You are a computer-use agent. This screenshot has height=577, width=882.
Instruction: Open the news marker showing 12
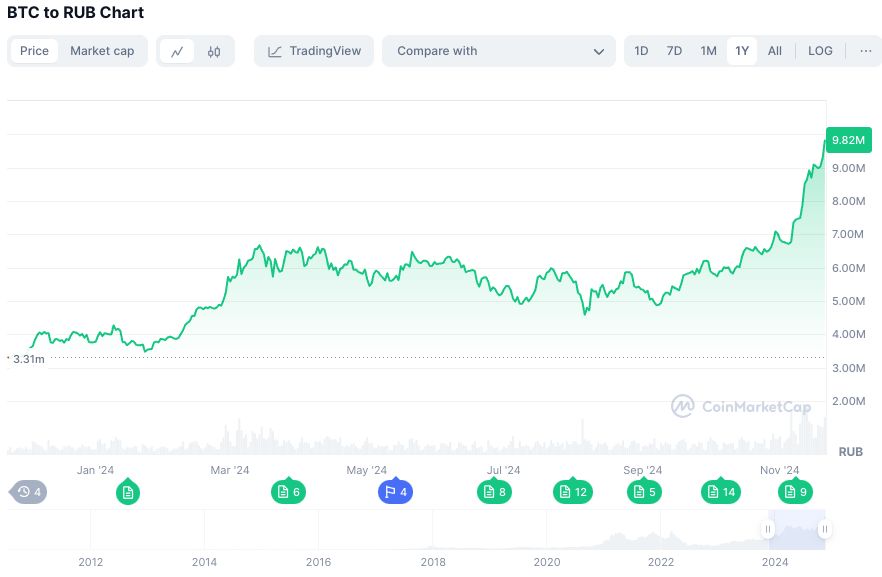572,491
